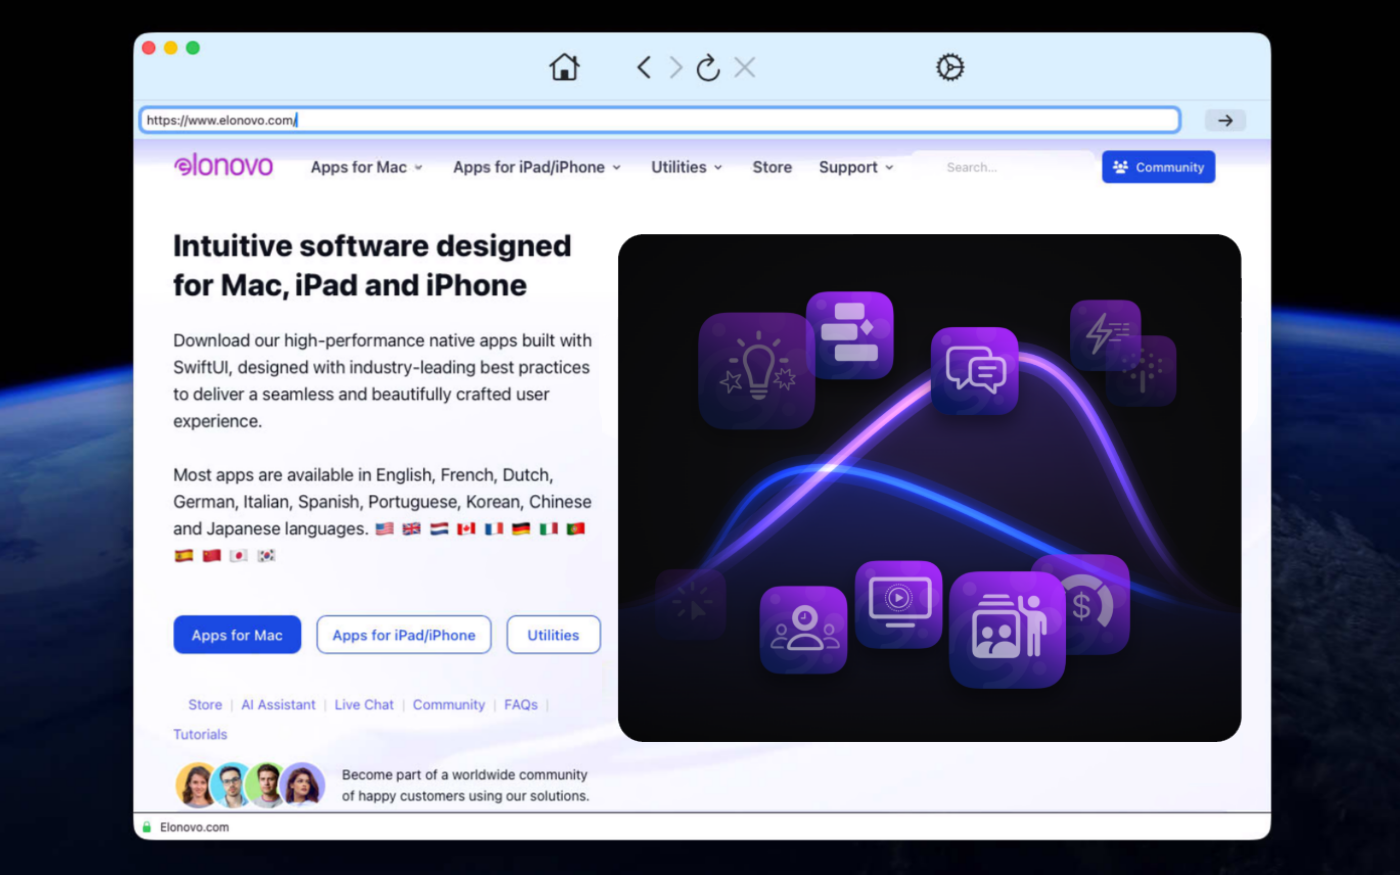Go forward with the right arrow button

coord(676,67)
